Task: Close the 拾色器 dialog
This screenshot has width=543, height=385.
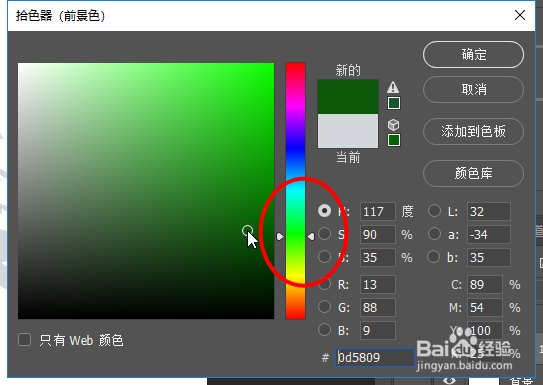Action: coord(520,15)
